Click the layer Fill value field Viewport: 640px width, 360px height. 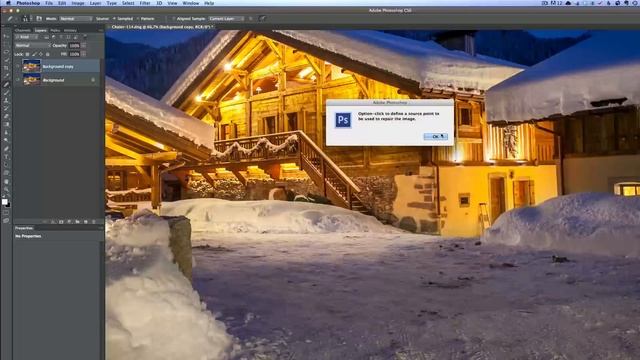(74, 54)
